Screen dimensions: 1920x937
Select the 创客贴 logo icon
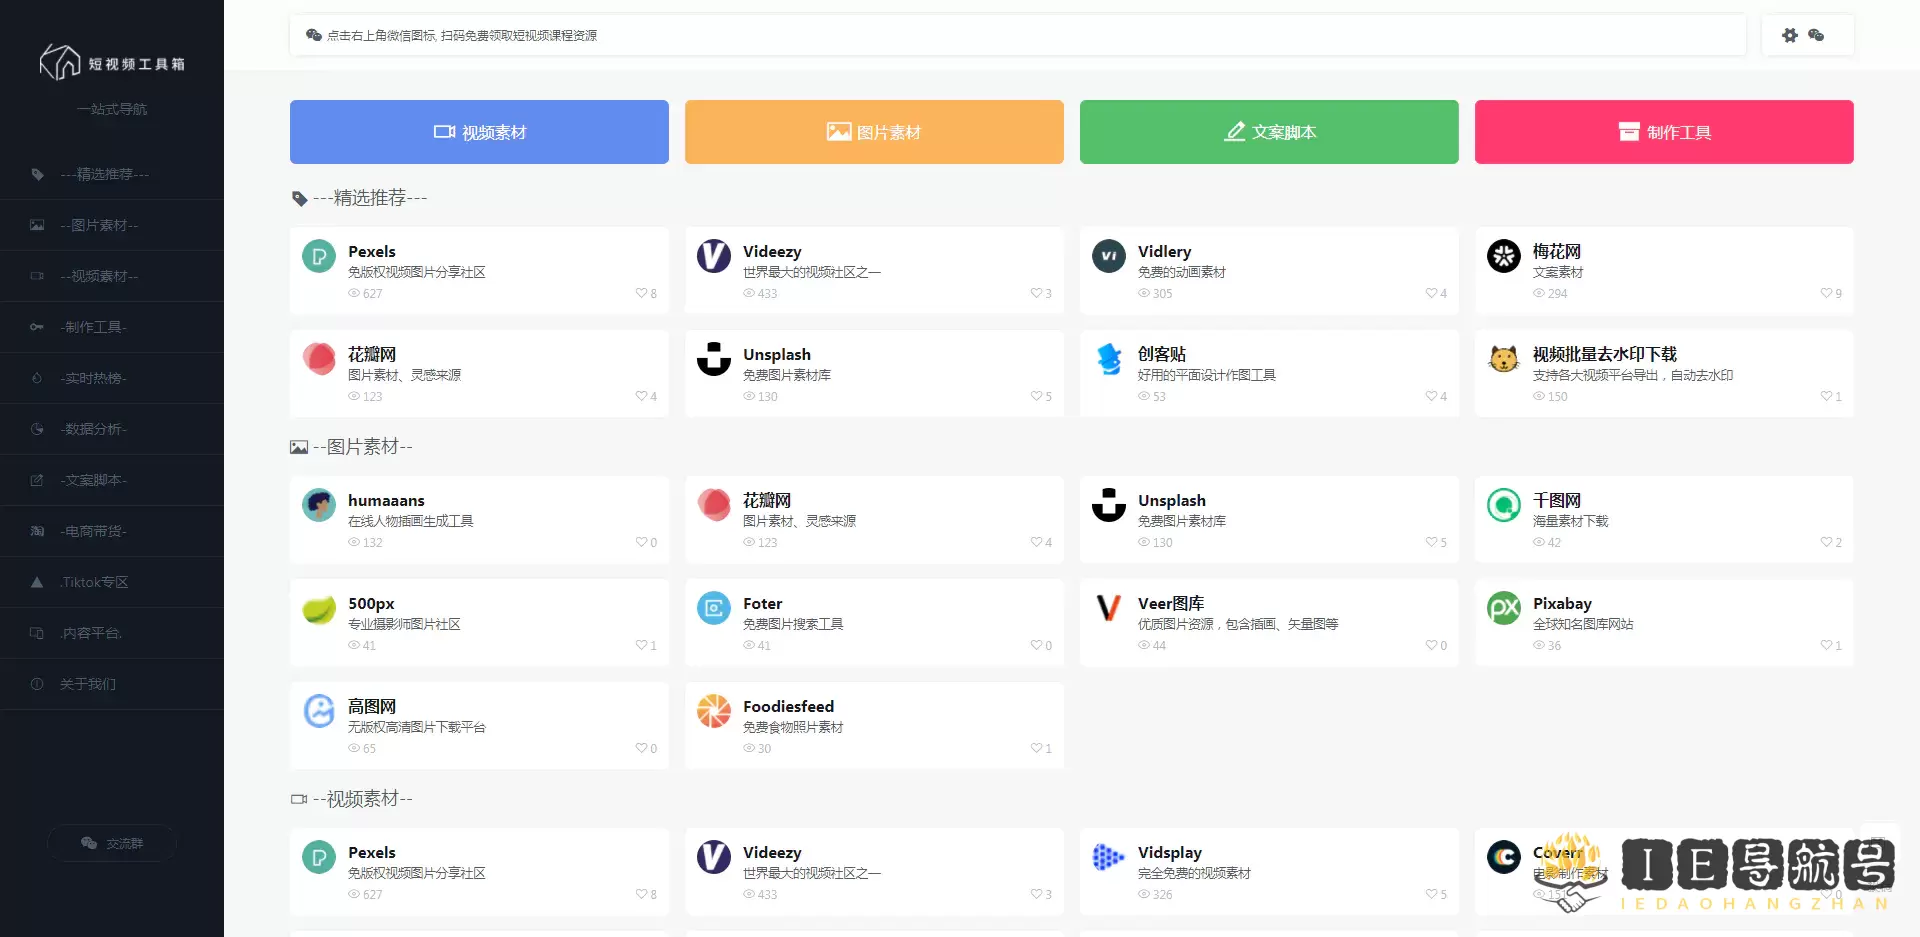tap(1108, 359)
